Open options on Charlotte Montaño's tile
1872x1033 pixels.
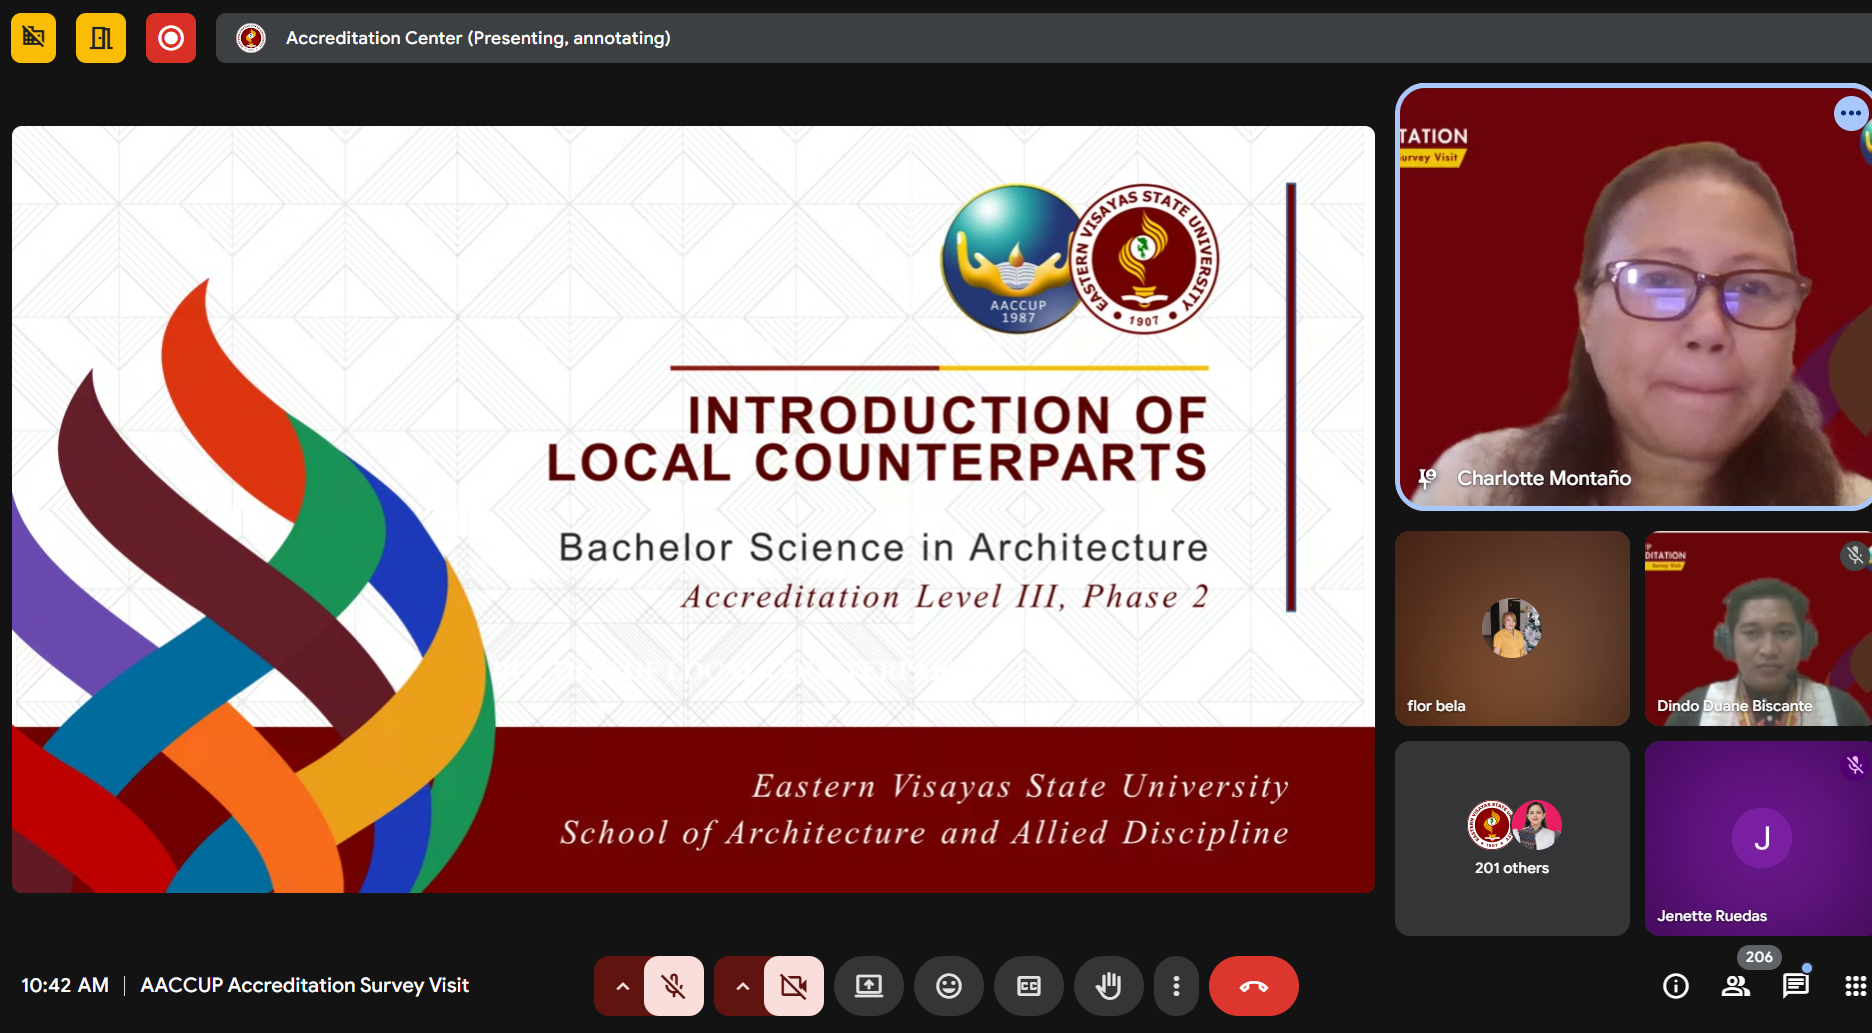click(x=1850, y=113)
